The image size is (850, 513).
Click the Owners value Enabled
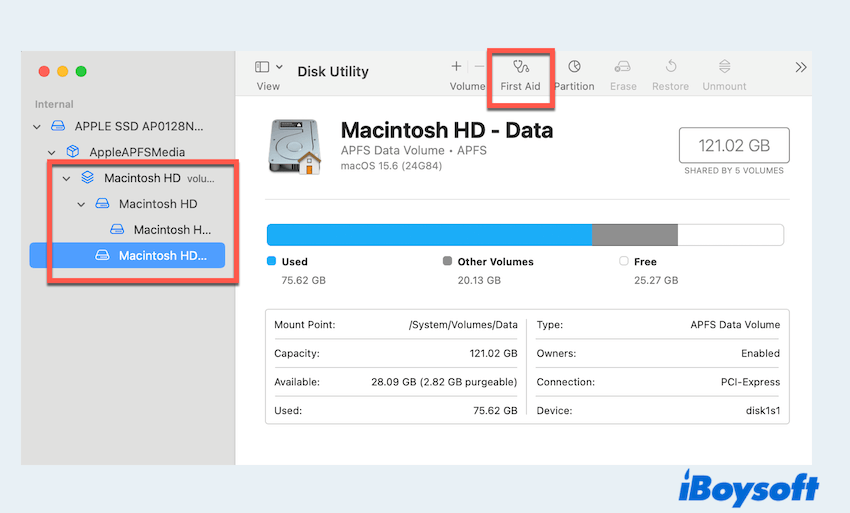pos(761,354)
